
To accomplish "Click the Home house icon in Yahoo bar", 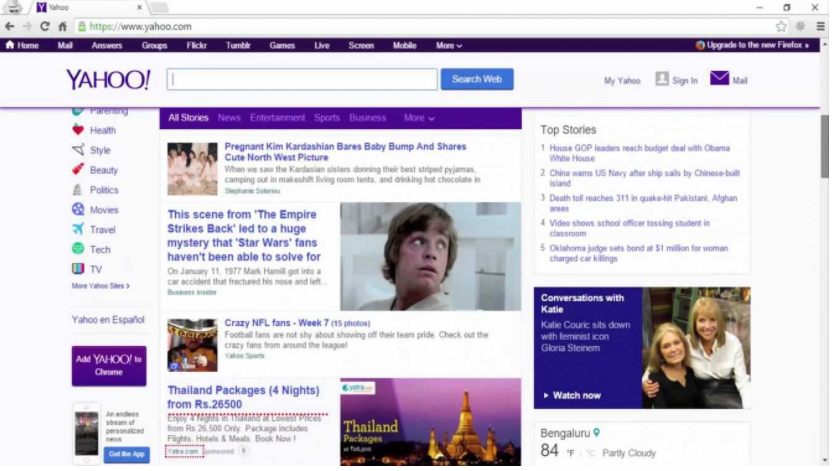I will click(10, 45).
